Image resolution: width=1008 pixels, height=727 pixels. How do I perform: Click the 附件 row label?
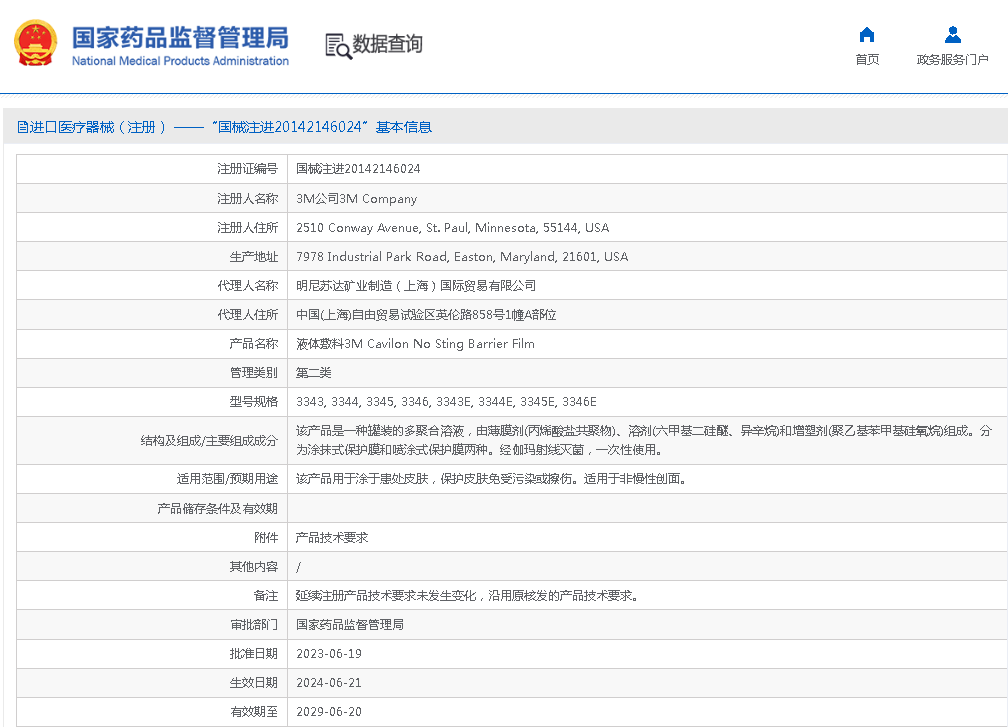tap(266, 537)
